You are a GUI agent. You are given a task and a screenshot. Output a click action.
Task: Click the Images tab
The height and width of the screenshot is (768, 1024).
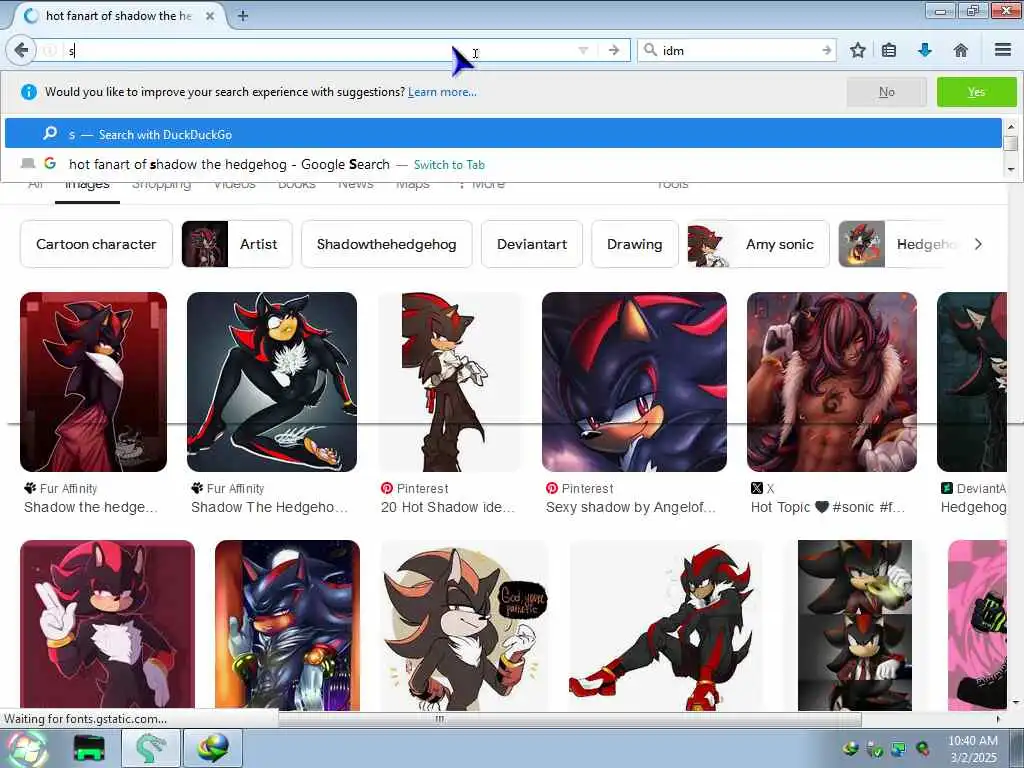coord(87,185)
